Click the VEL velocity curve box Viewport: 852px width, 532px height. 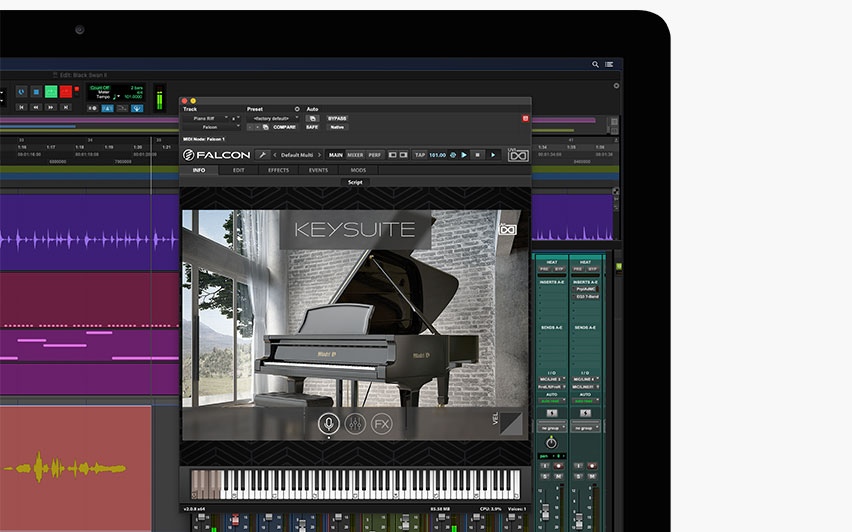coord(511,424)
